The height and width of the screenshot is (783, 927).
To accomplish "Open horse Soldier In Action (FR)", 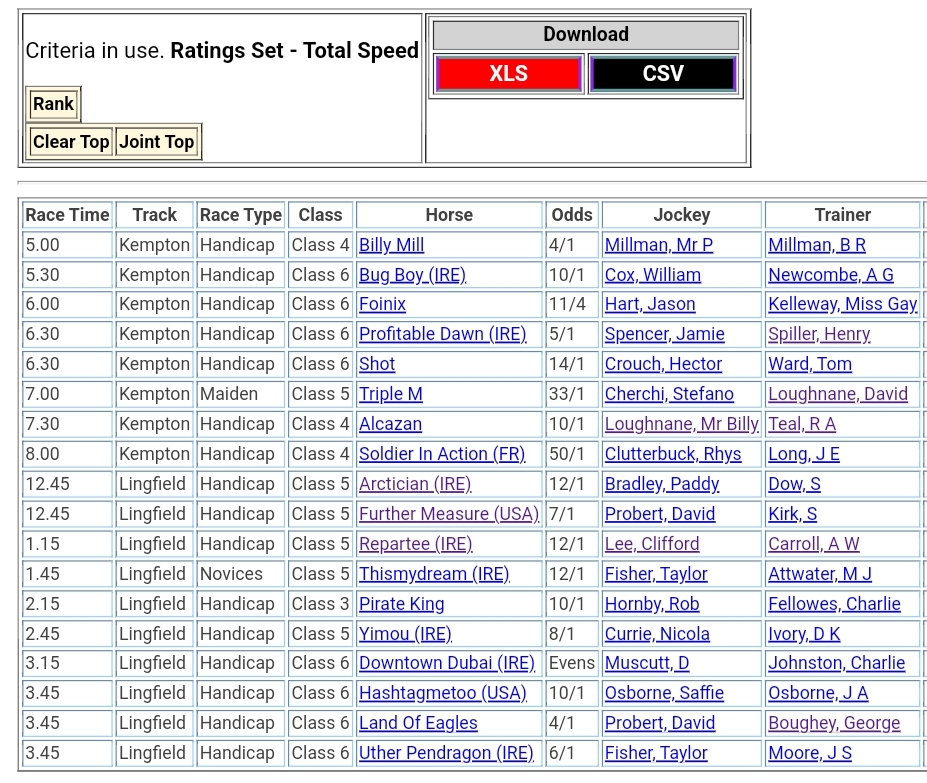I will point(441,454).
